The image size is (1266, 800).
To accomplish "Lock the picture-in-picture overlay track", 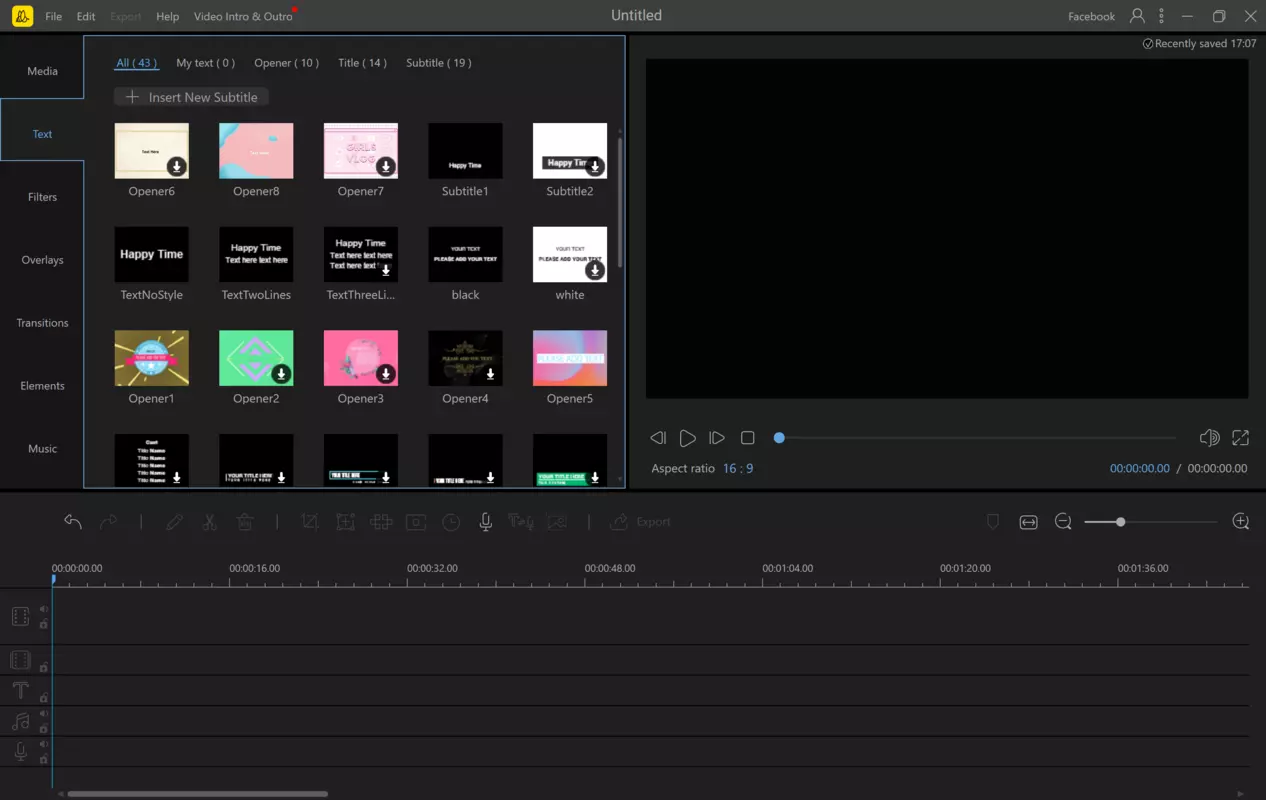I will click(x=44, y=667).
